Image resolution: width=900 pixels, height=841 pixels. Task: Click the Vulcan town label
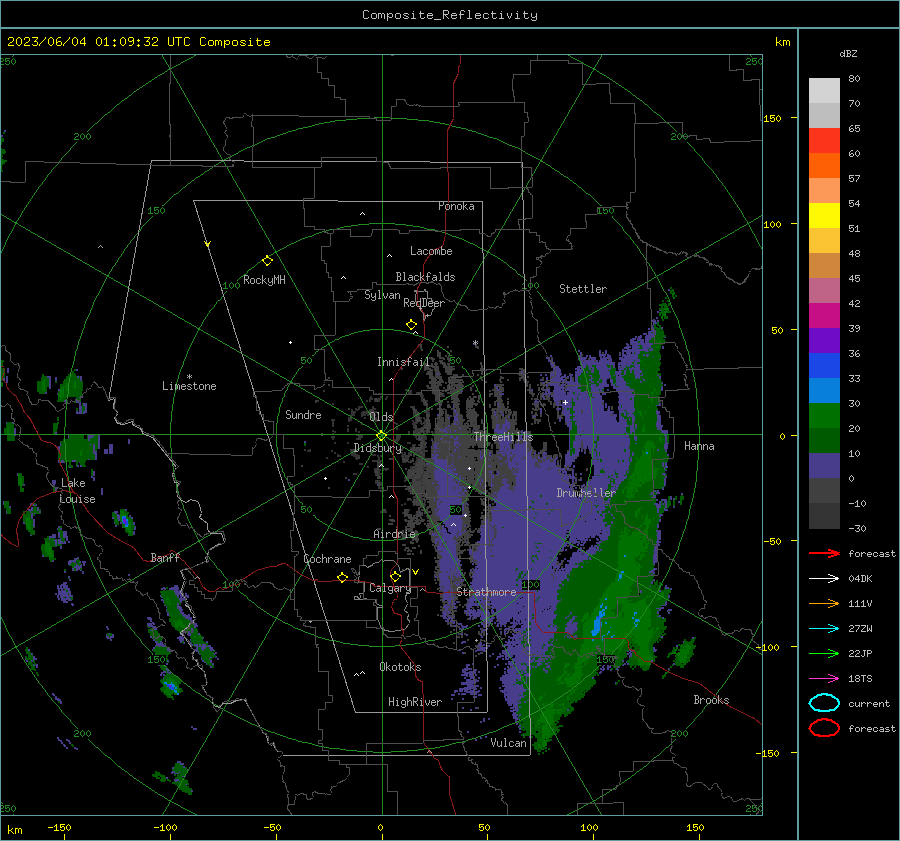coord(508,743)
